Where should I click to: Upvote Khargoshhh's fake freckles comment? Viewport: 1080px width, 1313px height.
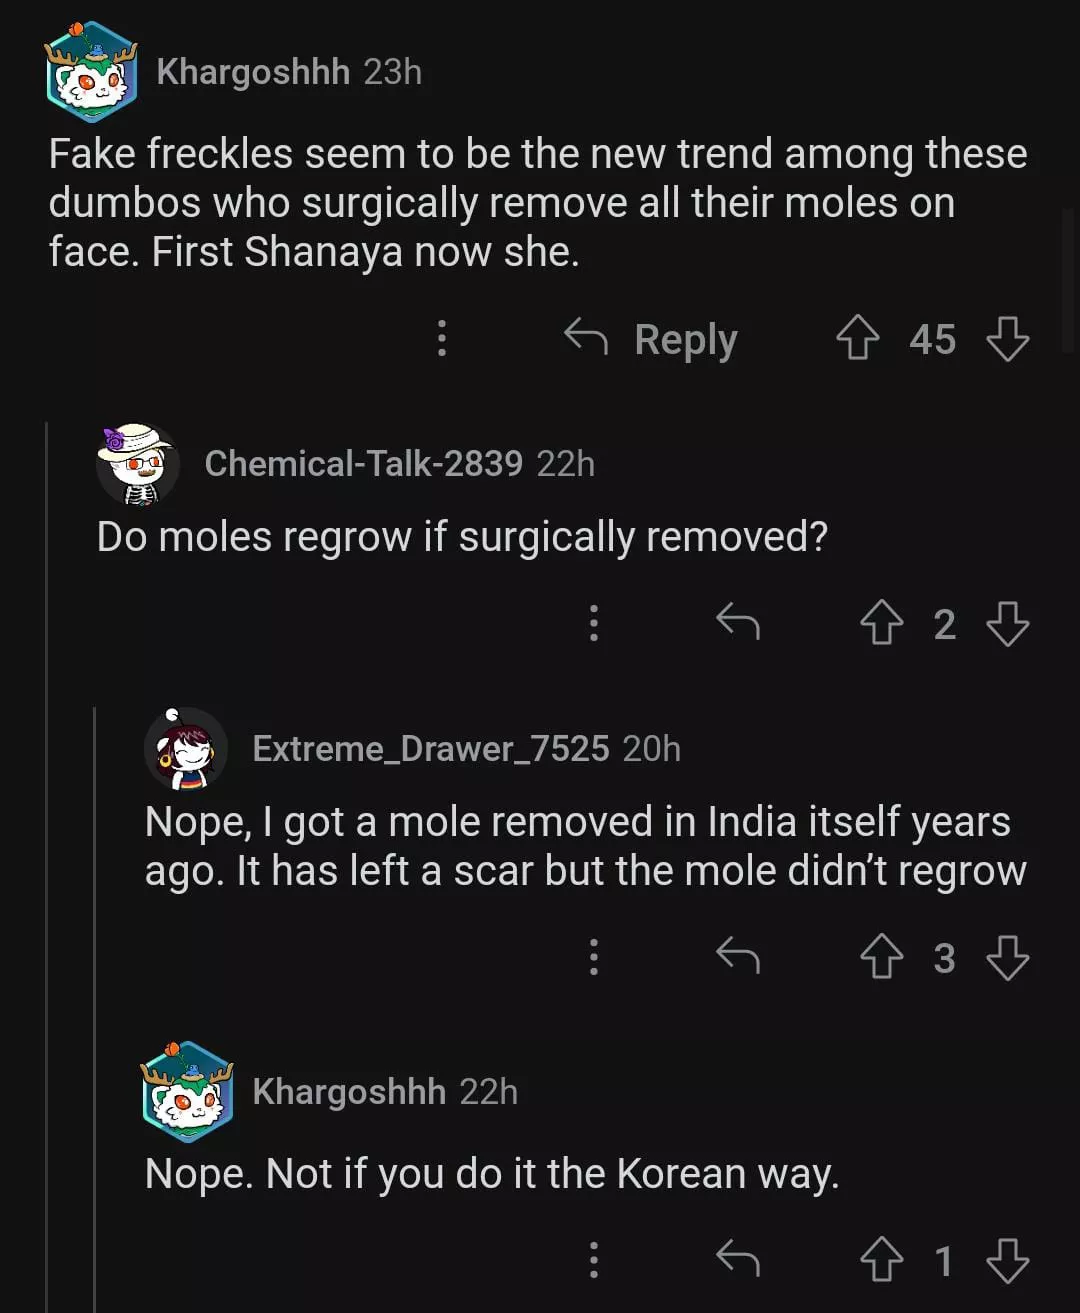click(857, 338)
